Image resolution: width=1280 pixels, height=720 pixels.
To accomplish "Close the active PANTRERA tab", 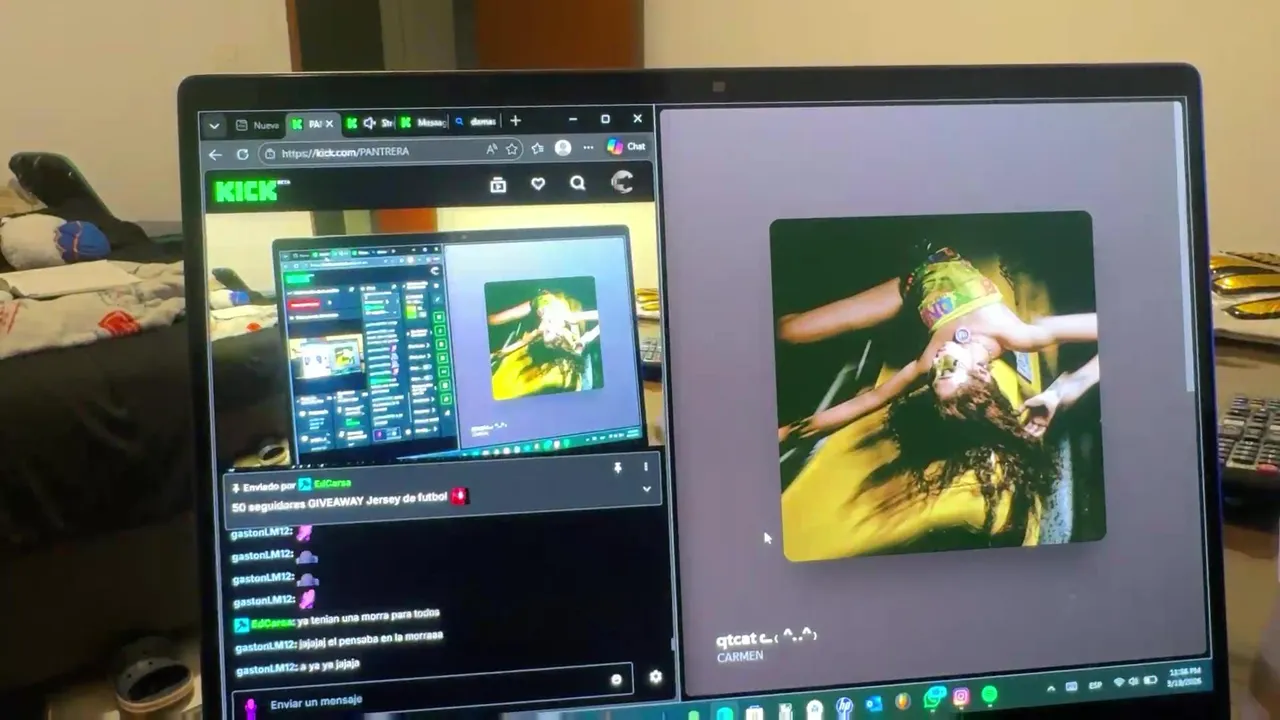I will [x=329, y=124].
